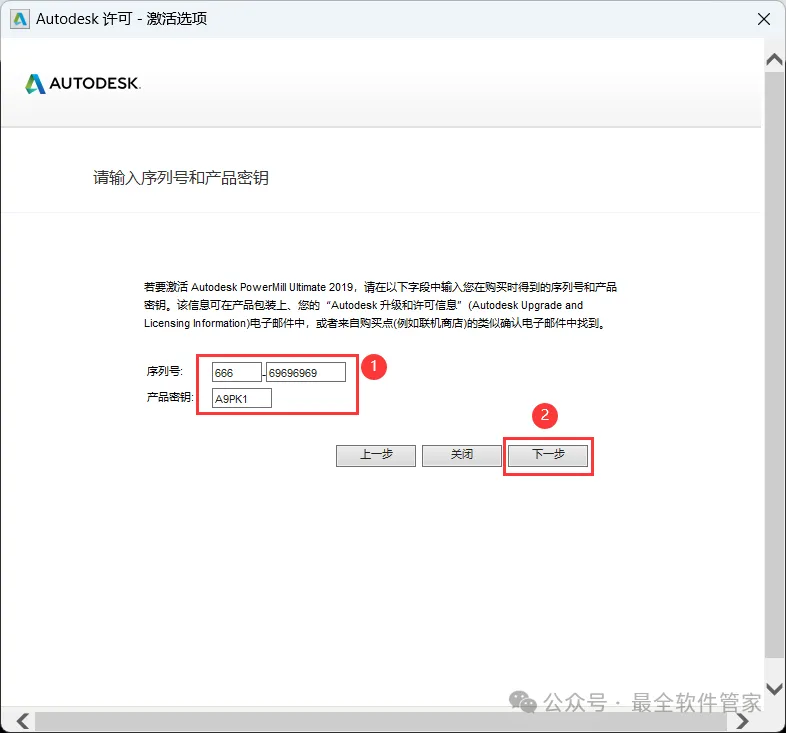Close the Autodesk licensing window
The width and height of the screenshot is (786, 733).
pyautogui.click(x=764, y=19)
